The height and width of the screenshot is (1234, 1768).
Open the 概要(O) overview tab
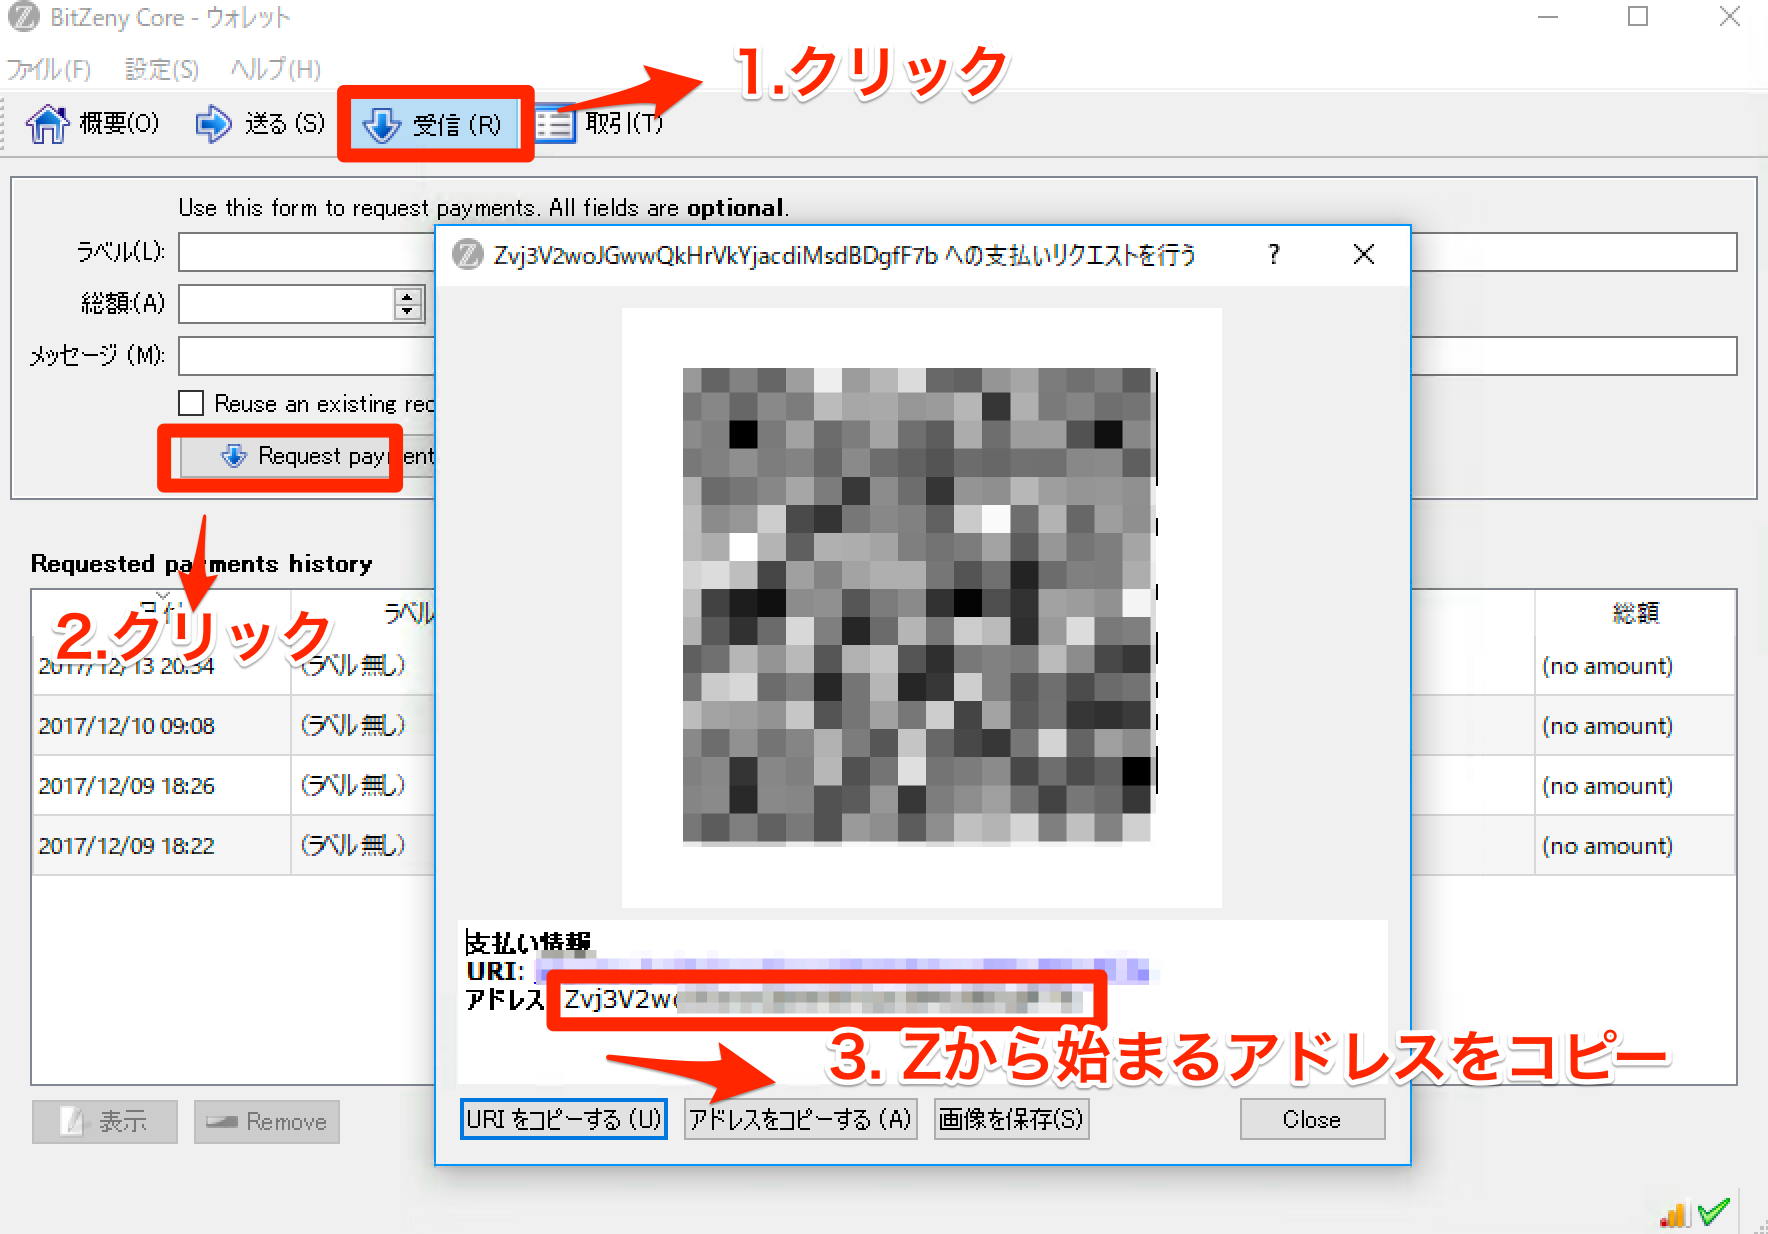(x=92, y=123)
